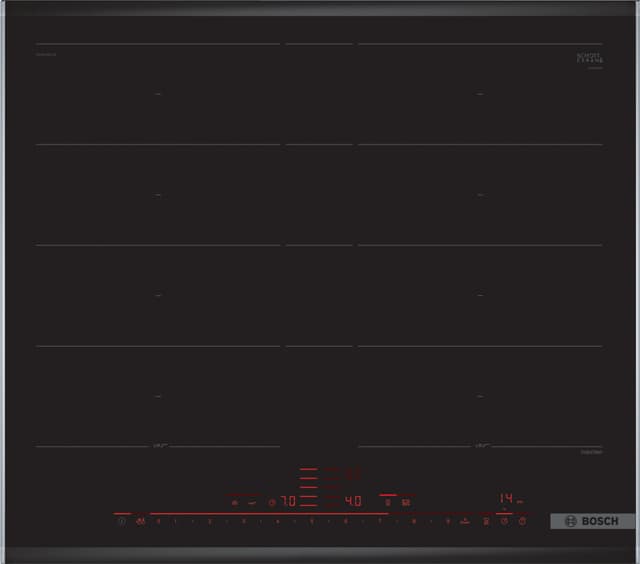
Task: Toggle the right FlexInduction zone link marker
Action: [481, 445]
